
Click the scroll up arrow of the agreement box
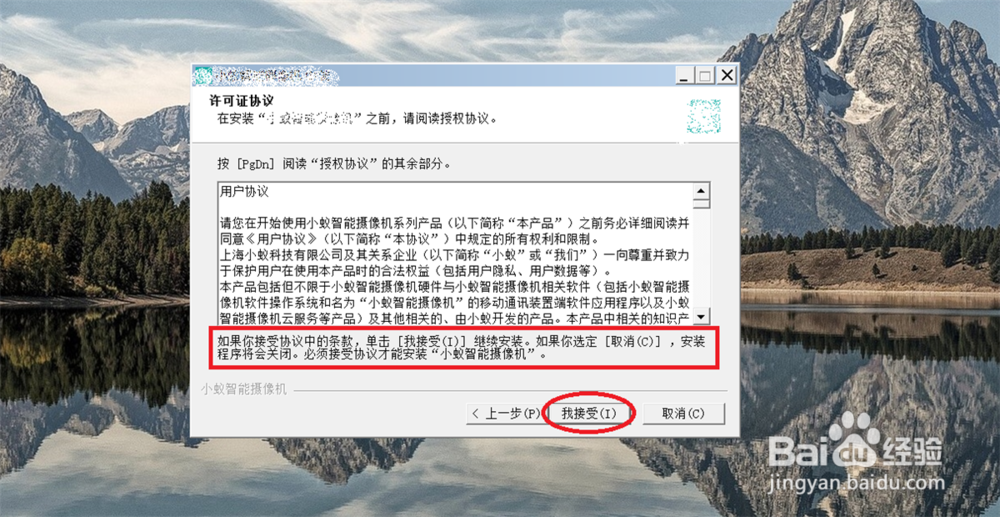pyautogui.click(x=702, y=191)
